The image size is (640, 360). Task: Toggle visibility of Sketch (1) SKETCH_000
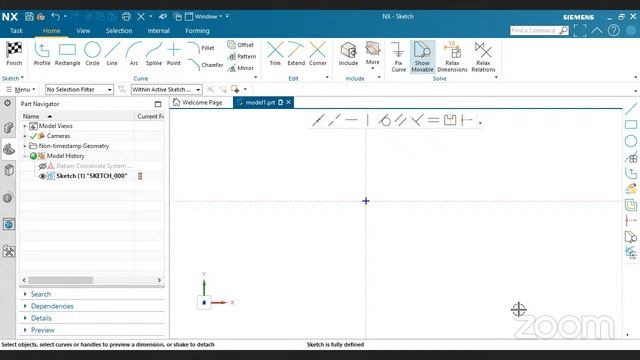tap(42, 176)
